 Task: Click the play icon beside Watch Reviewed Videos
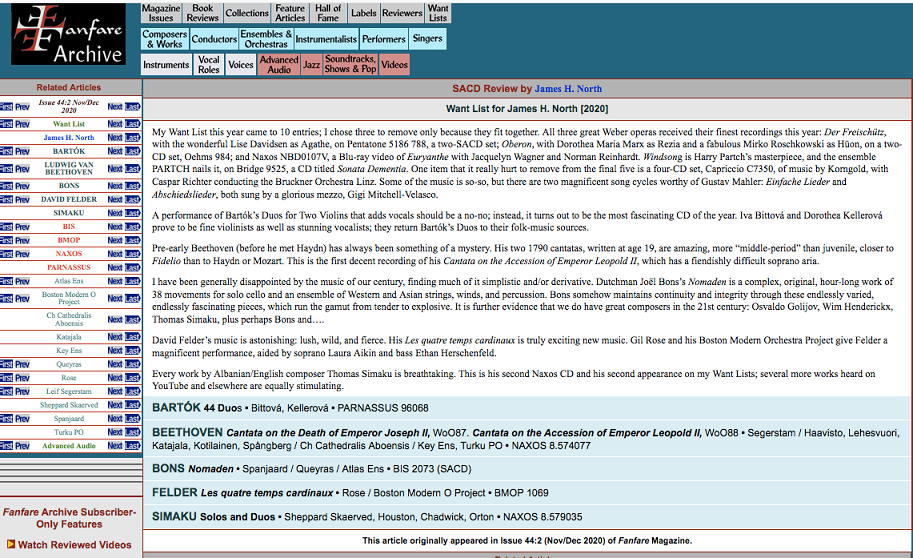tap(11, 545)
